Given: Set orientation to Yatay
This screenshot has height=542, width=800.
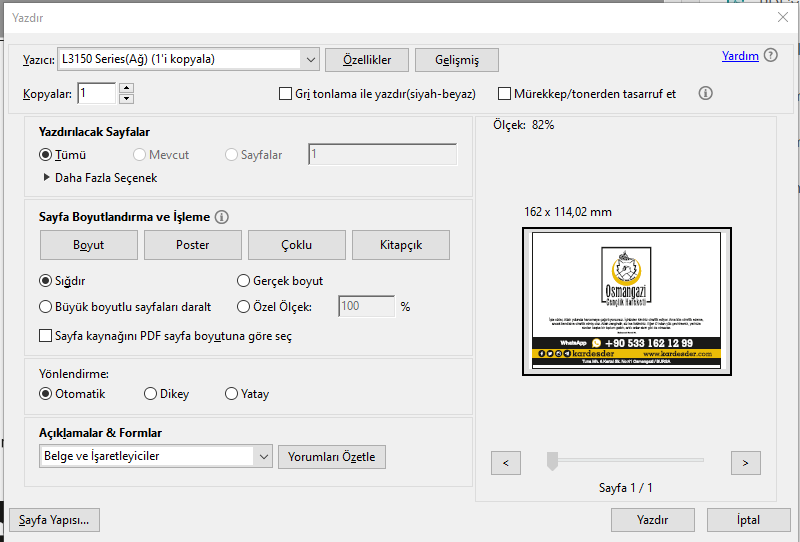Looking at the screenshot, I should pyautogui.click(x=231, y=394).
